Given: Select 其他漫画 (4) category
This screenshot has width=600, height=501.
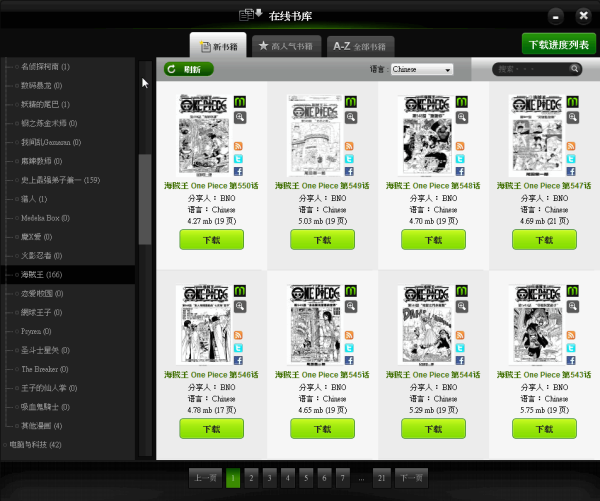Looking at the screenshot, I should 41,426.
